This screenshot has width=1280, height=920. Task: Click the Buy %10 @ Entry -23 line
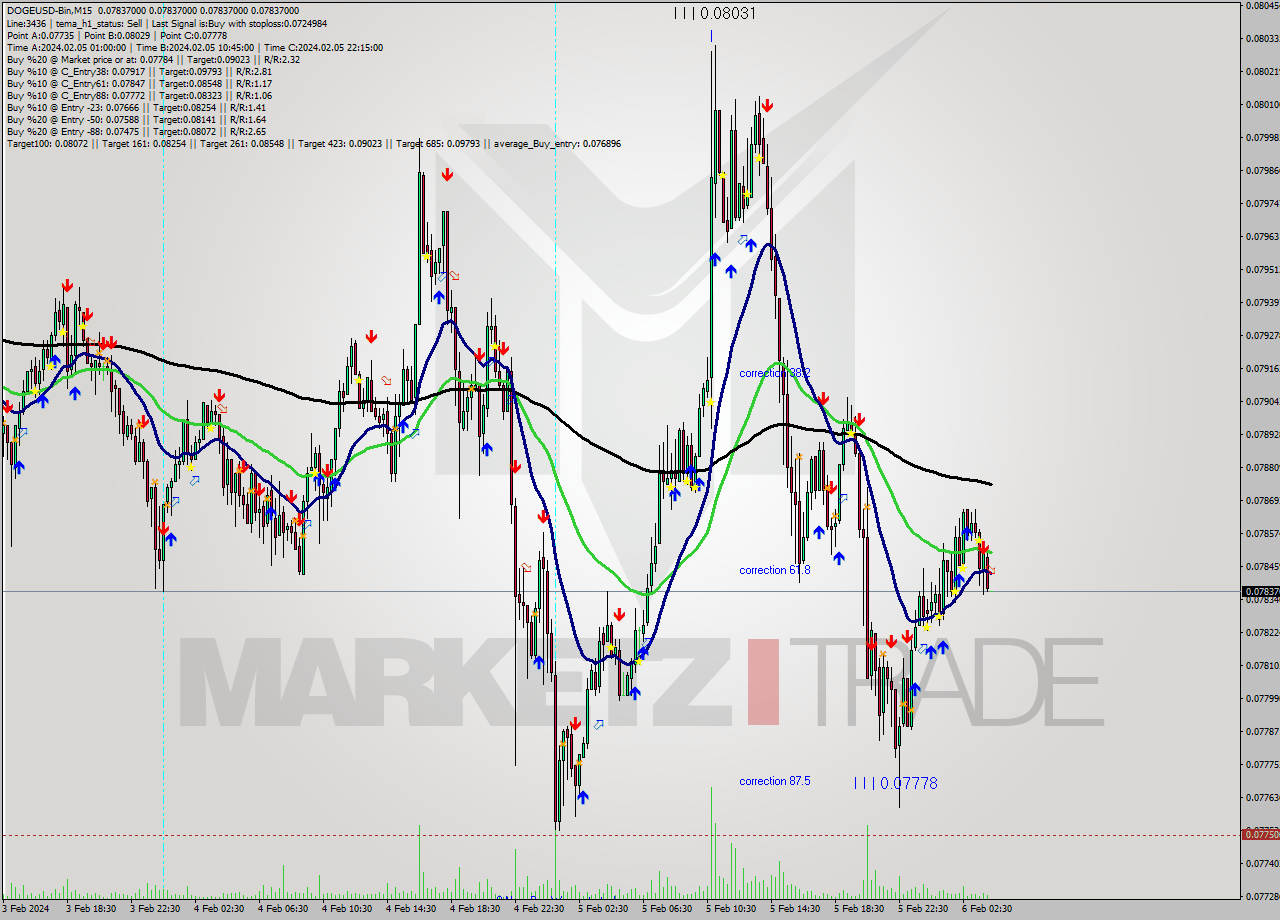click(x=136, y=107)
